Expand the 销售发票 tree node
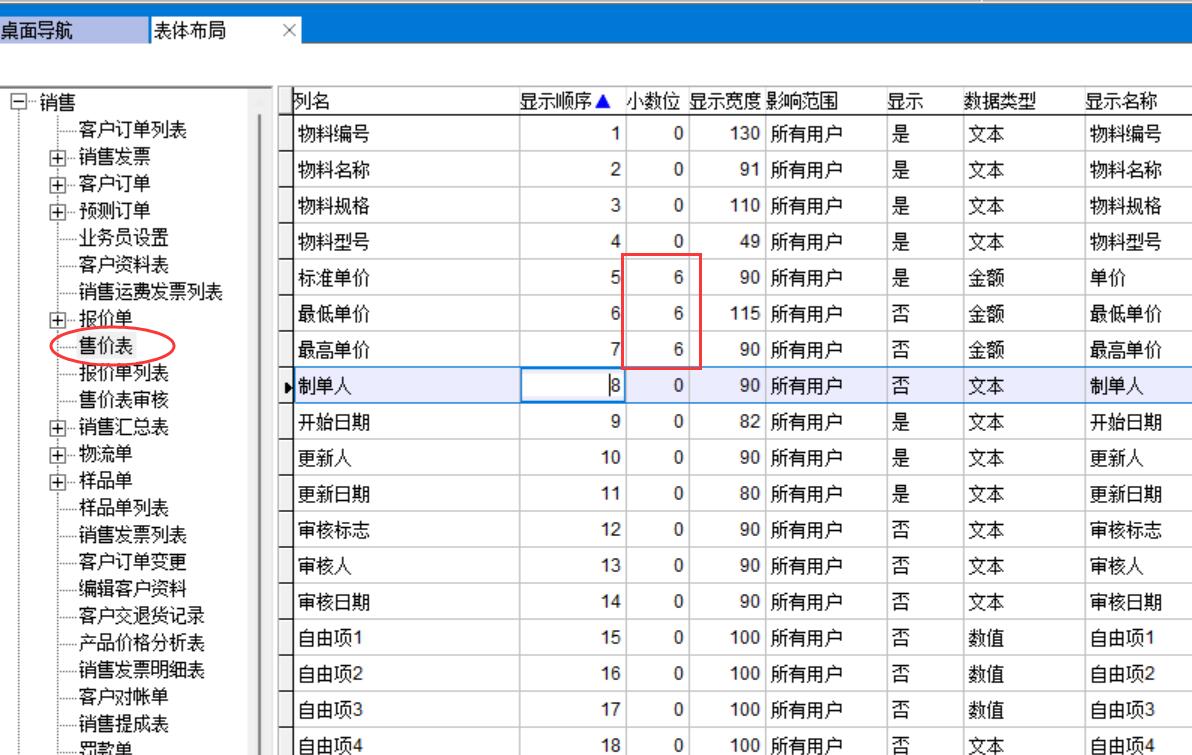This screenshot has height=755, width=1192. tap(59, 158)
